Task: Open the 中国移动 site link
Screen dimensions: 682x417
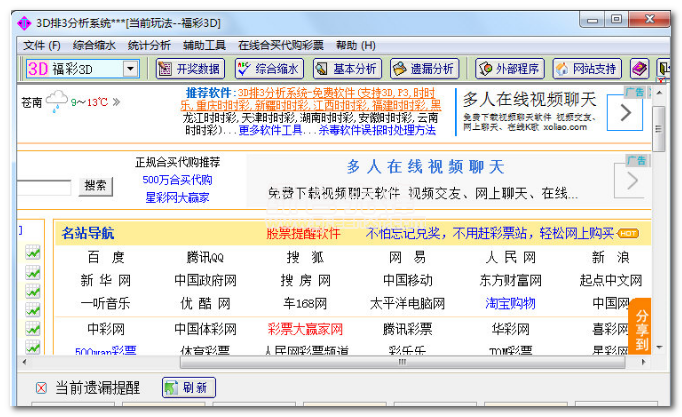Action: click(x=408, y=280)
